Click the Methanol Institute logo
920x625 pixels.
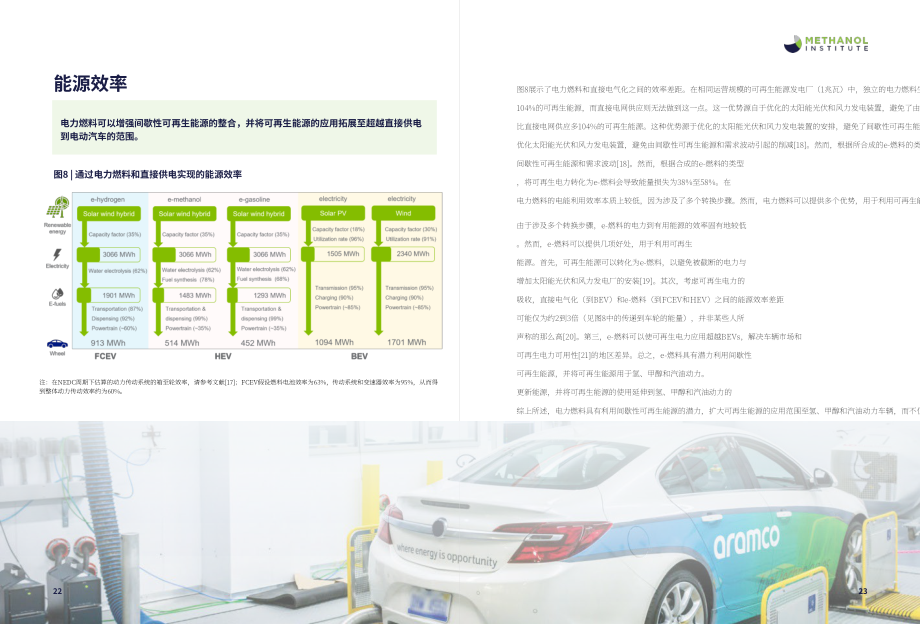(826, 43)
